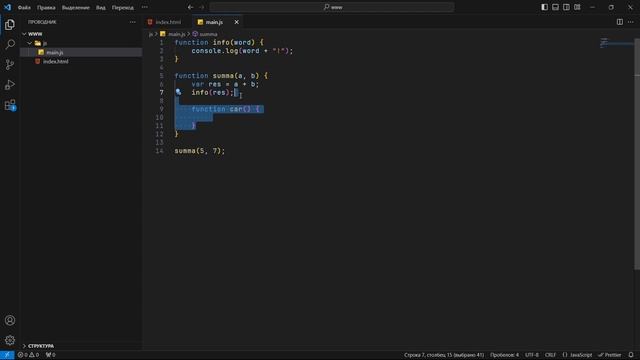Click the function summa(a, b) line
The image size is (640, 360).
click(221, 76)
